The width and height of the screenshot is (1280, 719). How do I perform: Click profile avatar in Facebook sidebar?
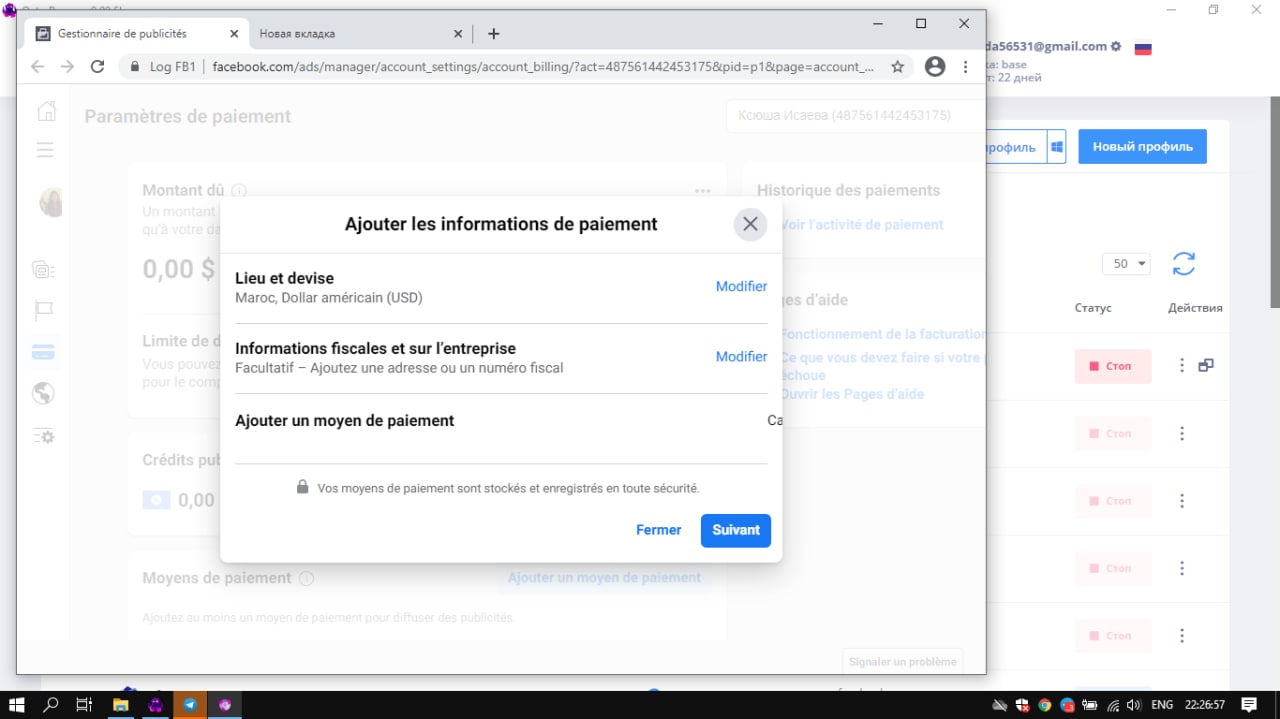coord(49,202)
